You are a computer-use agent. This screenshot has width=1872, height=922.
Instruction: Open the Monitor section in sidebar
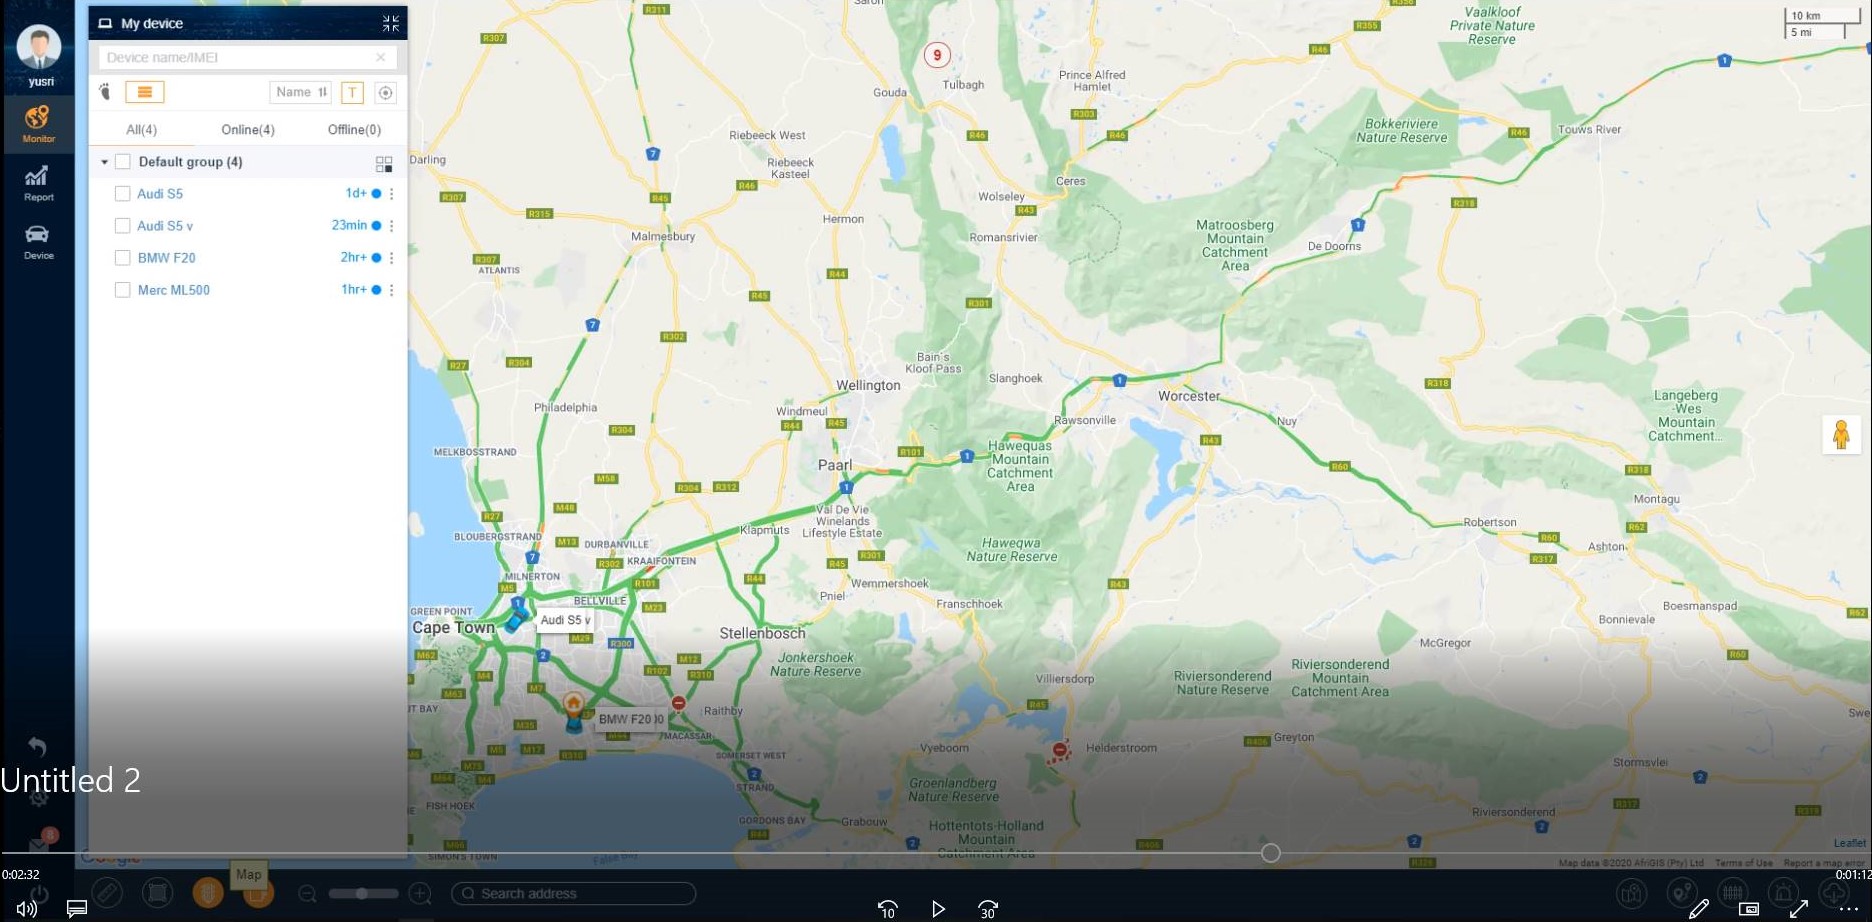[38, 124]
